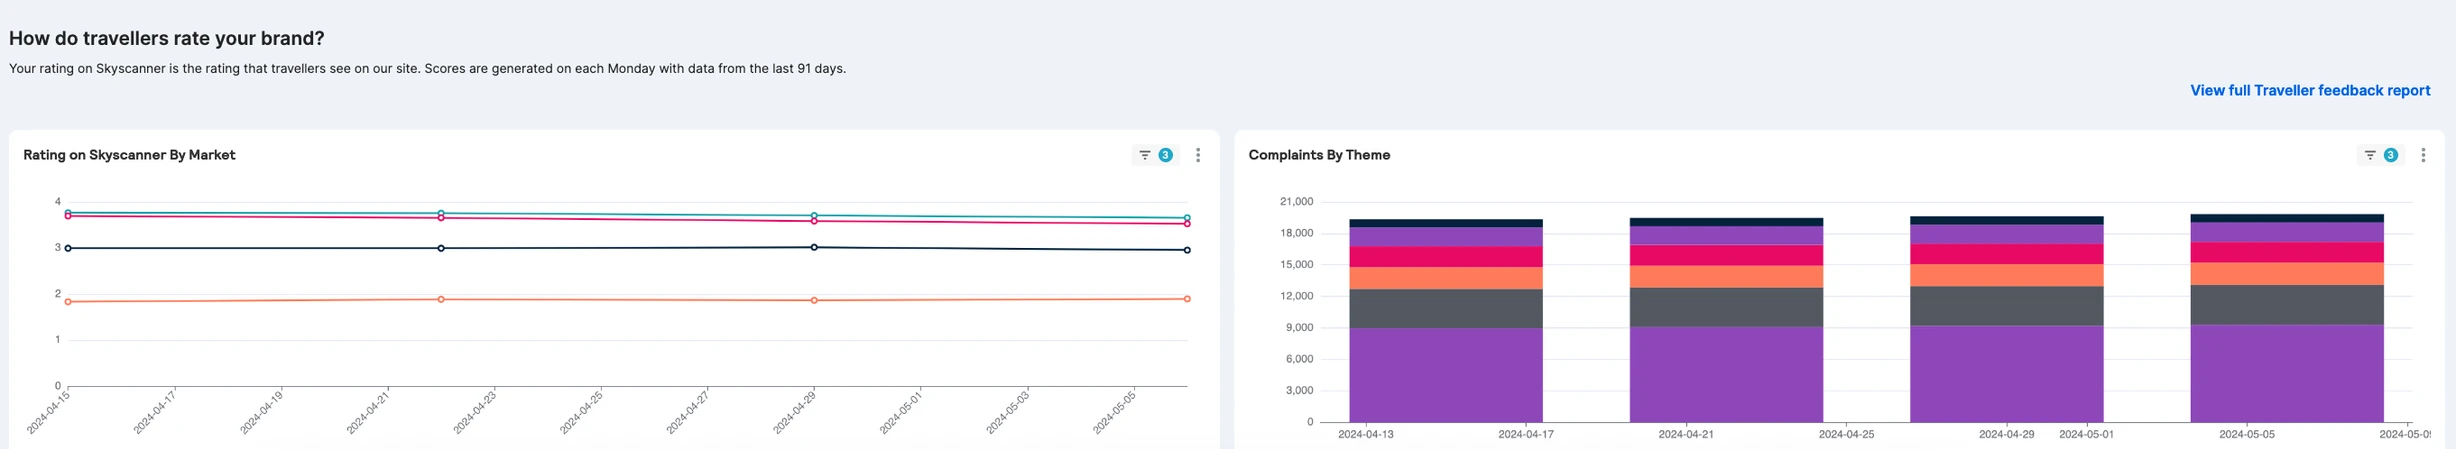This screenshot has height=449, width=2456.
Task: Click filter count badge on Rating By Market chart
Action: (x=1165, y=155)
